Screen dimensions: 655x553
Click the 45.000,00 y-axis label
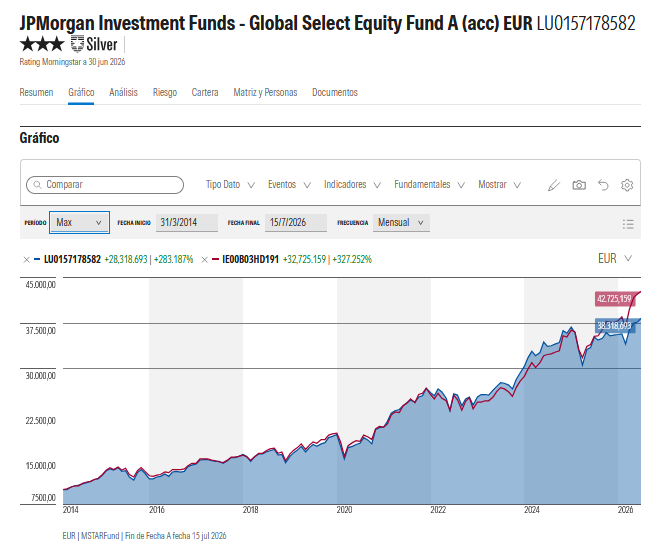[41, 285]
